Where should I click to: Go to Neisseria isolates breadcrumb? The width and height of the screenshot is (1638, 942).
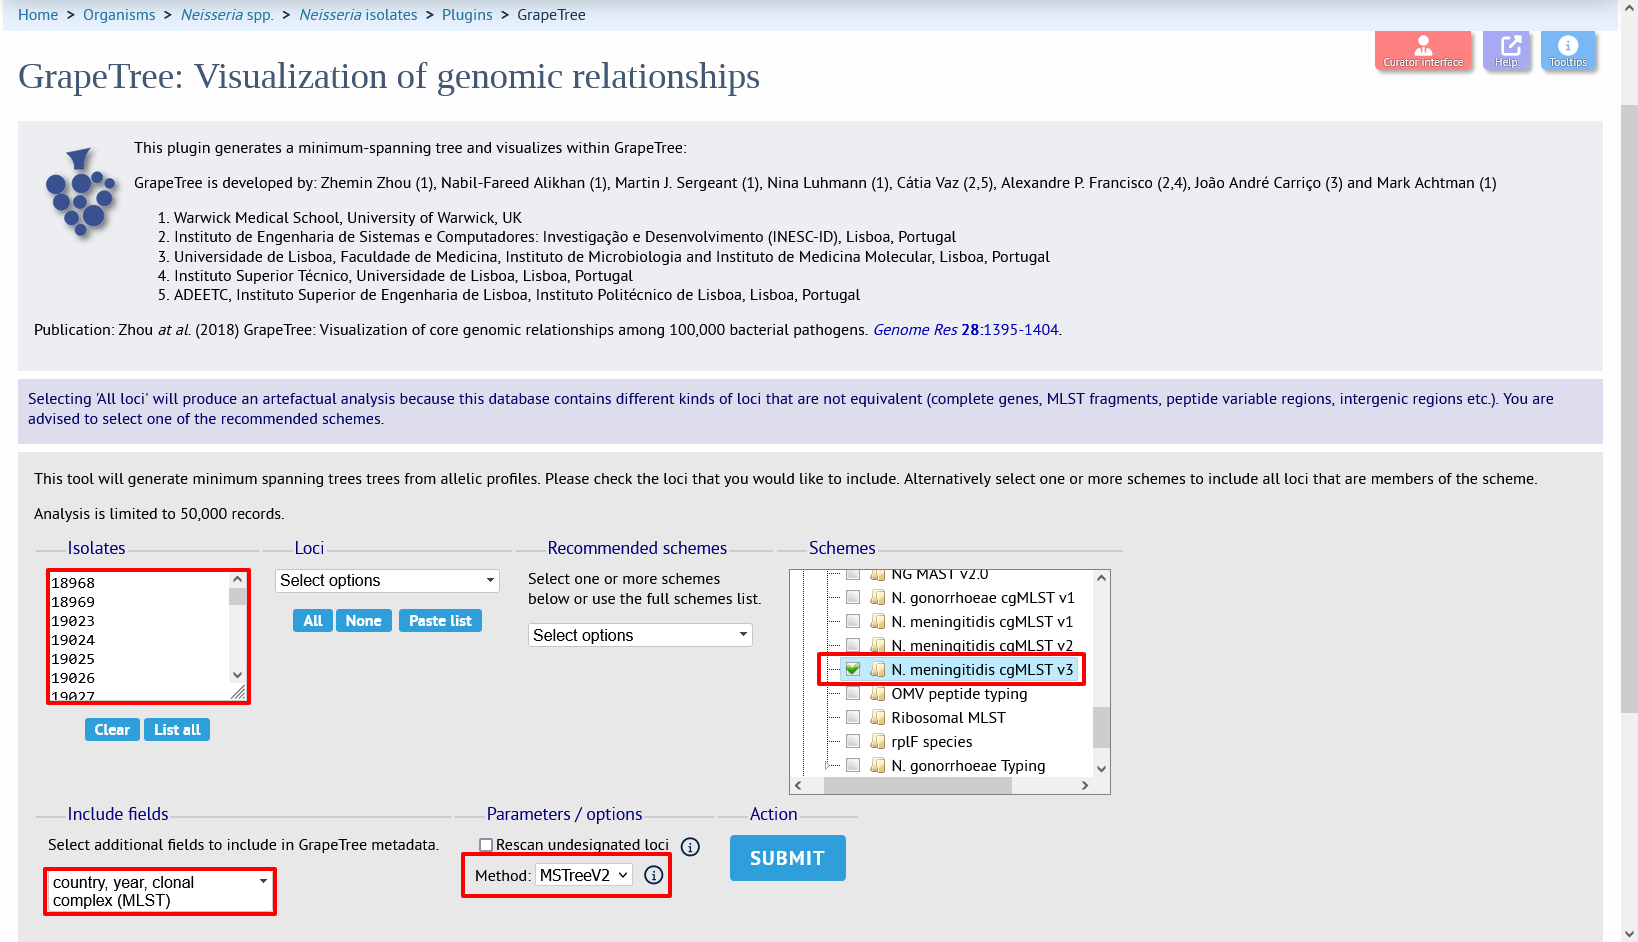point(359,15)
